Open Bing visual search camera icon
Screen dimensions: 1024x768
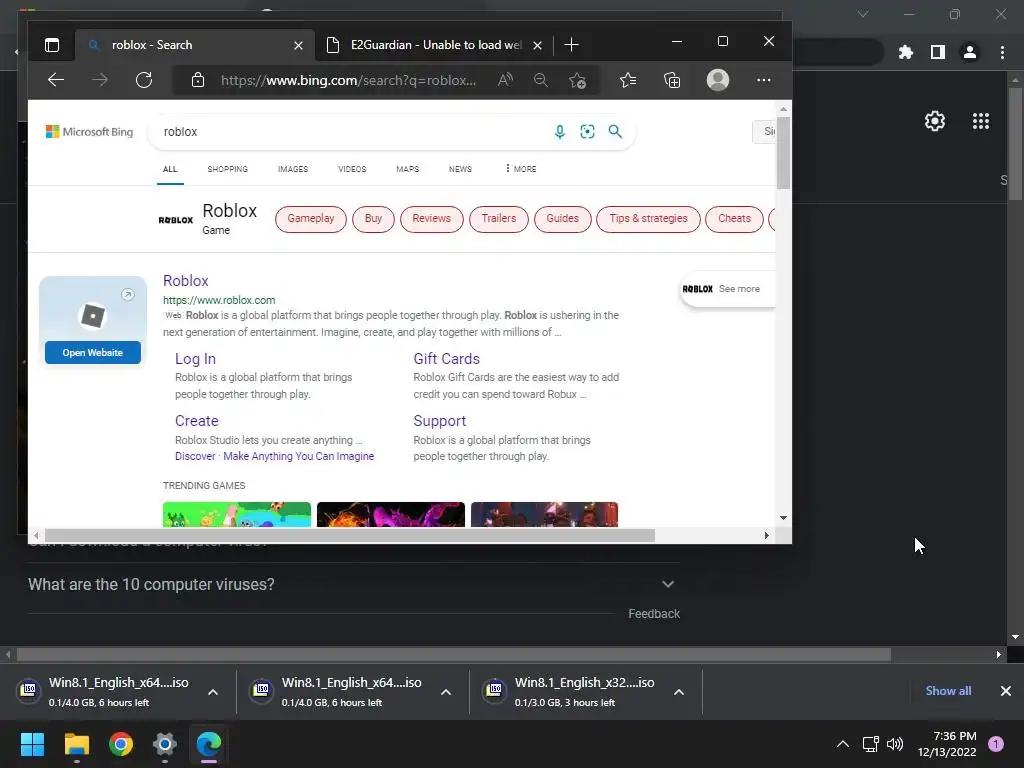tap(587, 132)
